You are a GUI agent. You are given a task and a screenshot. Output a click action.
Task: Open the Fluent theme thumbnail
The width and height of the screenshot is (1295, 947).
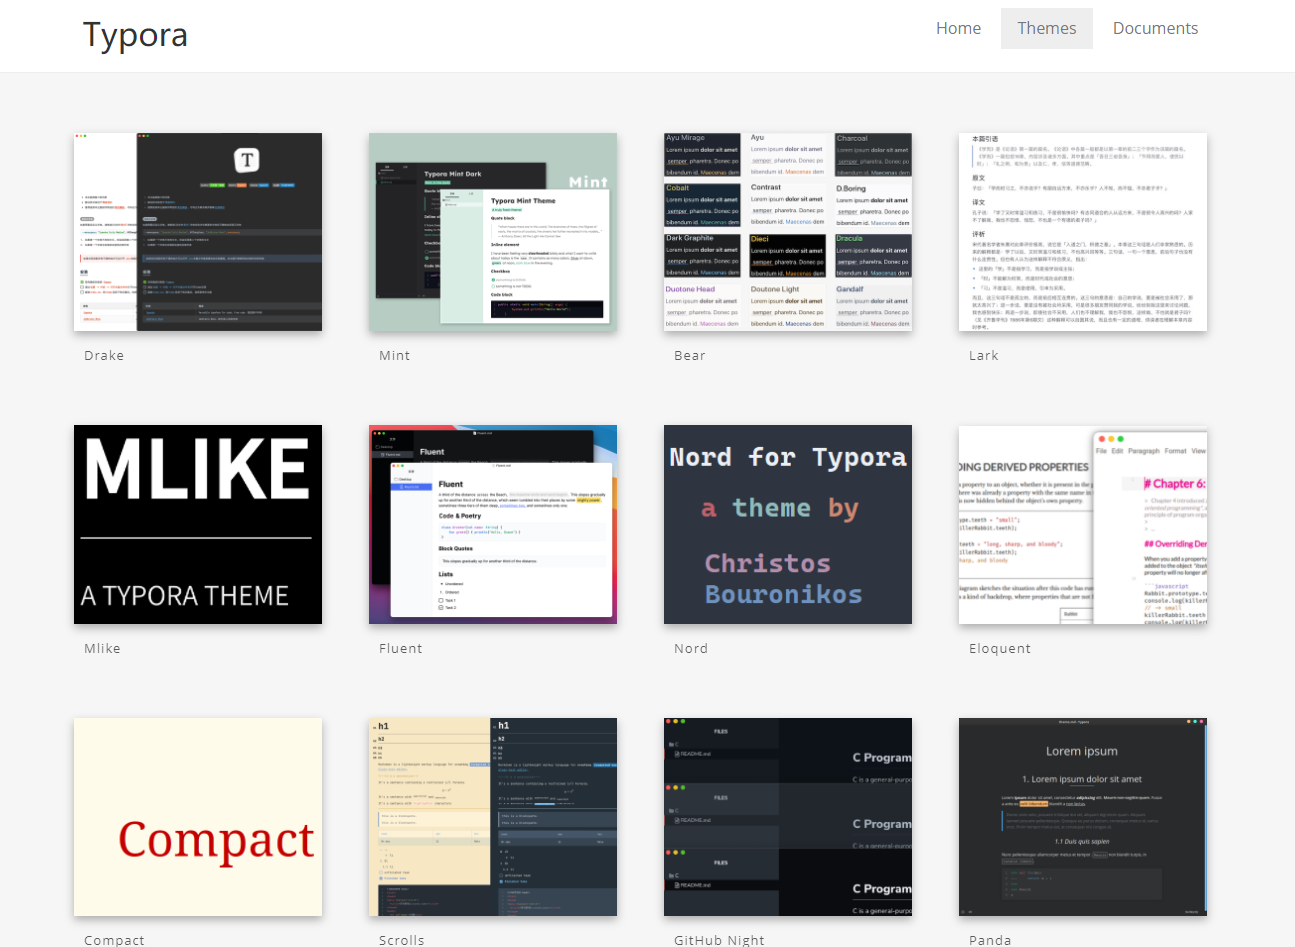click(x=493, y=524)
